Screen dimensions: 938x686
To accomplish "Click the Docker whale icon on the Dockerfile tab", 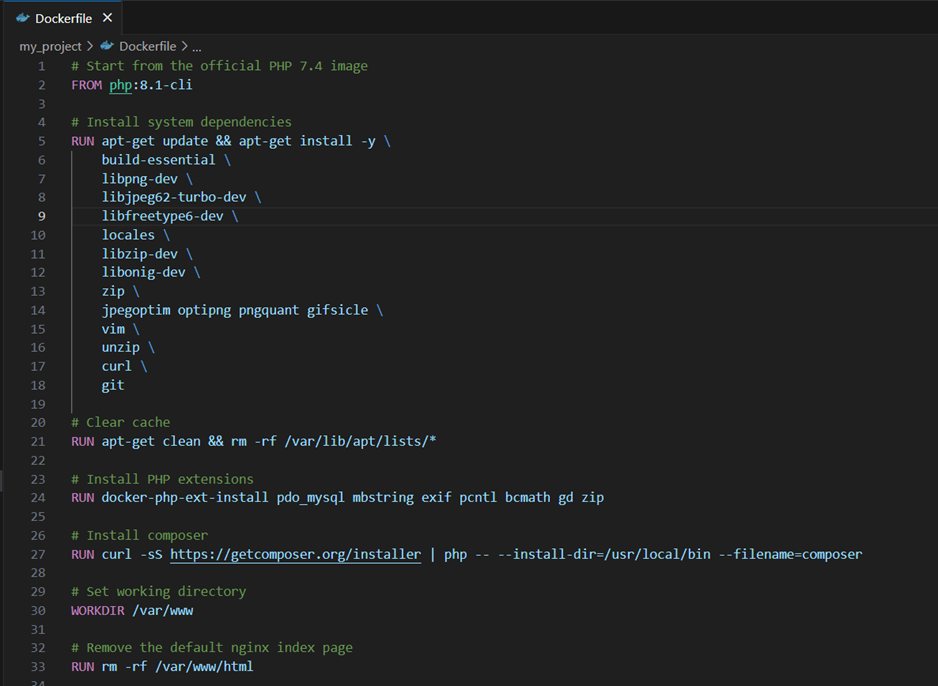I will 20,17.
